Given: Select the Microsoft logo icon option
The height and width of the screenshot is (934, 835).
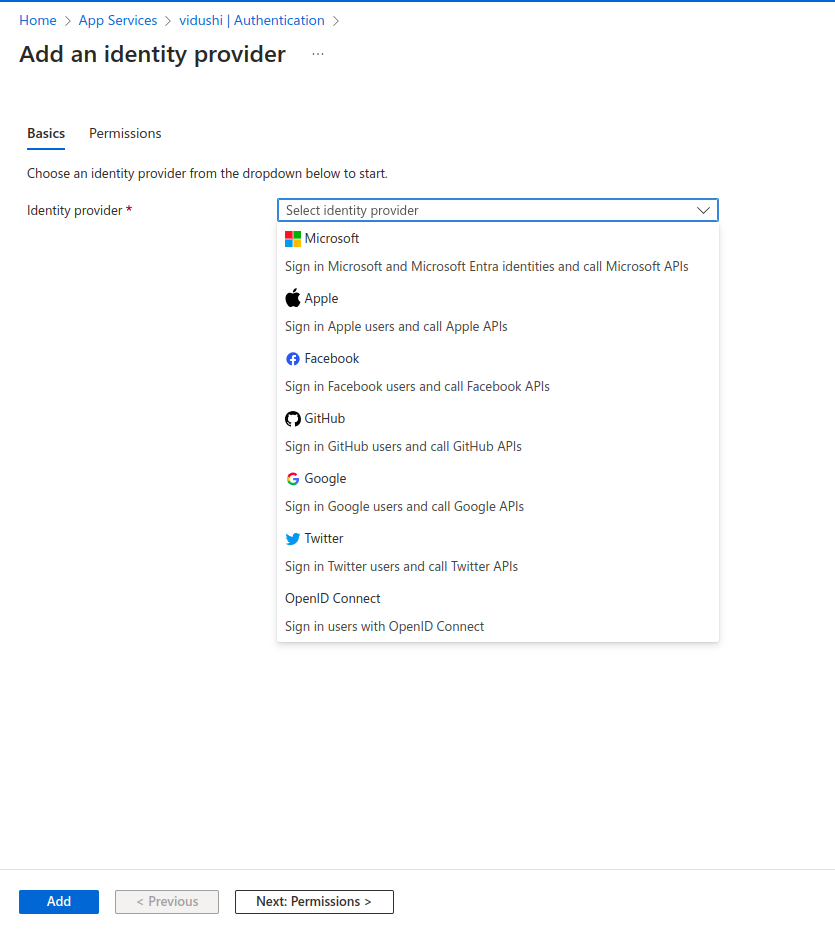Looking at the screenshot, I should 292,239.
